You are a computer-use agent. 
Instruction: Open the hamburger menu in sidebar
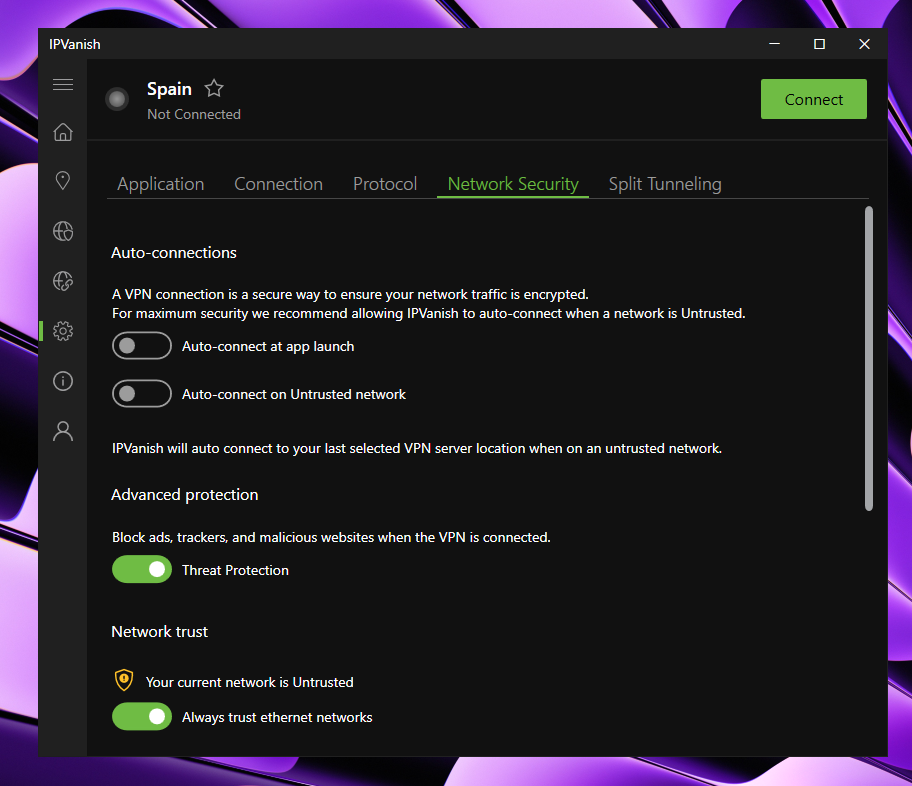[63, 85]
